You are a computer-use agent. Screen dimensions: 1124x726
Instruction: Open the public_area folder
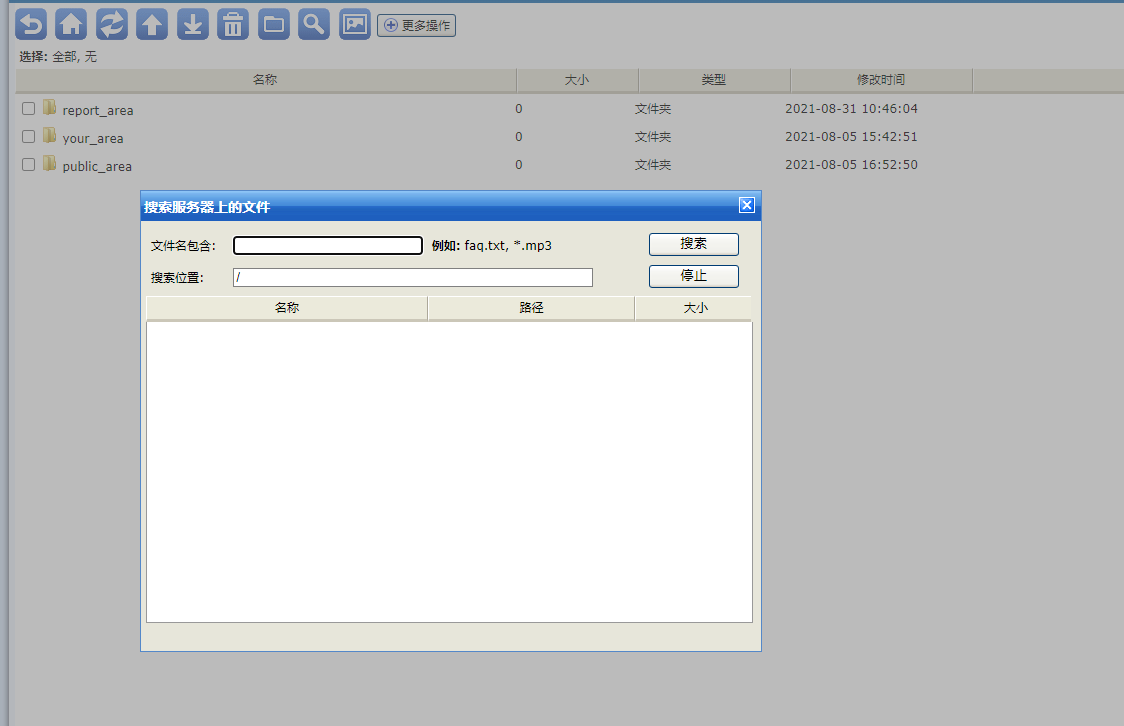[x=97, y=166]
